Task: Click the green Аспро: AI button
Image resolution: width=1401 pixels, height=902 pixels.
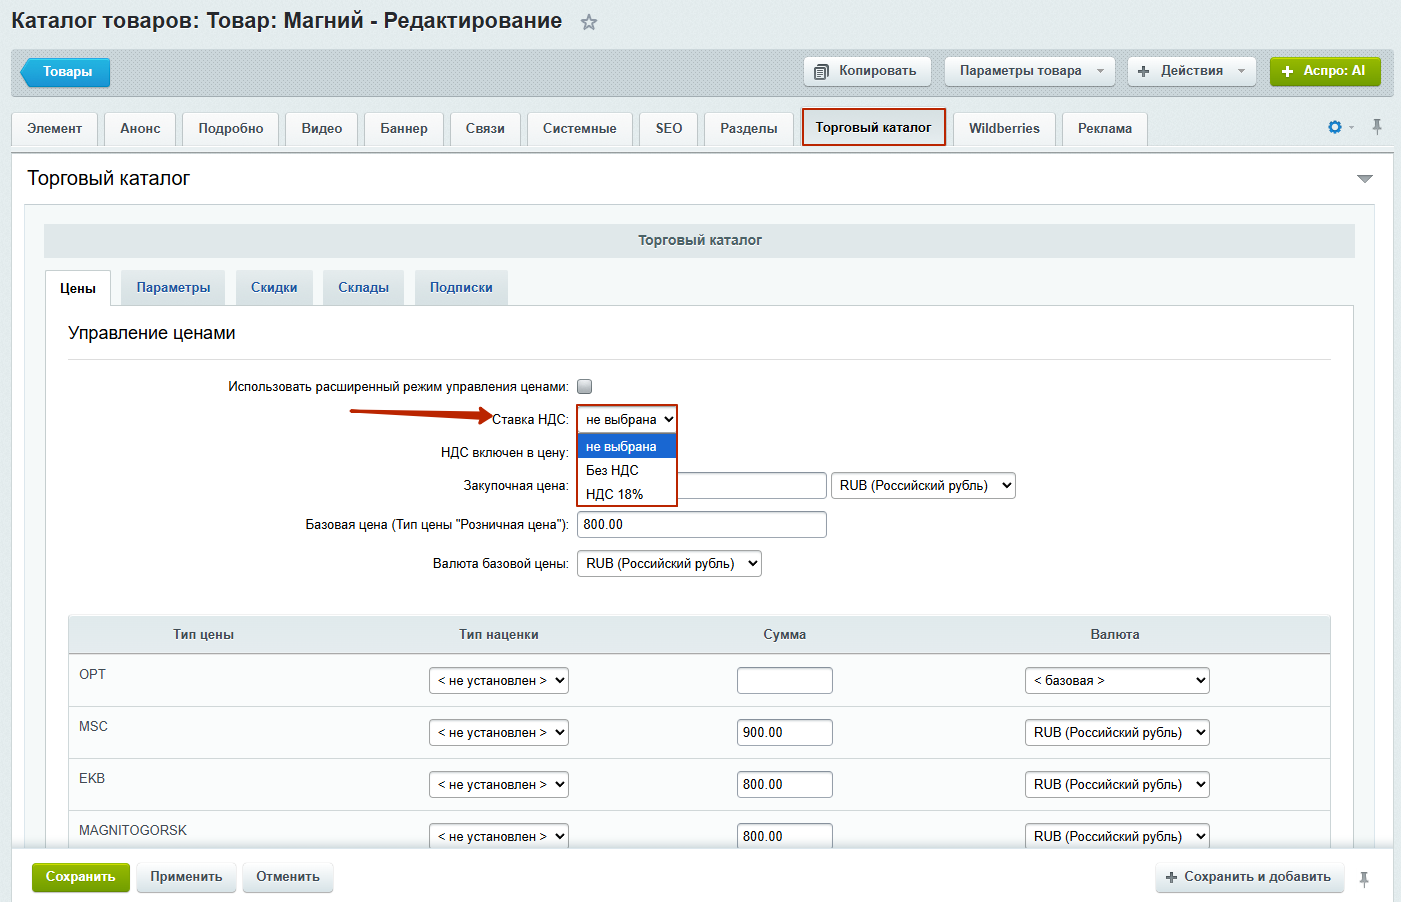Action: click(x=1324, y=71)
